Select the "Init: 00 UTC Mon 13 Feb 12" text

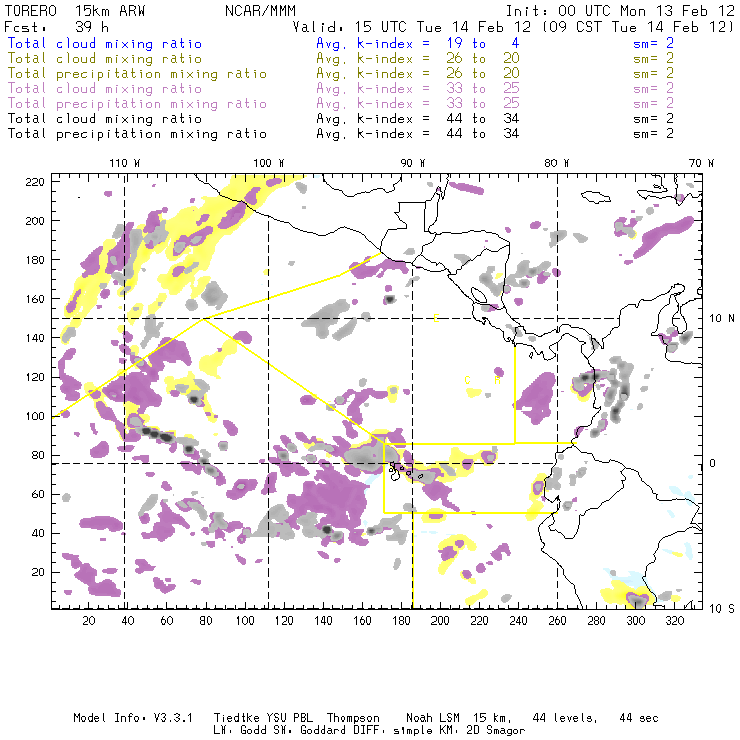coord(620,11)
